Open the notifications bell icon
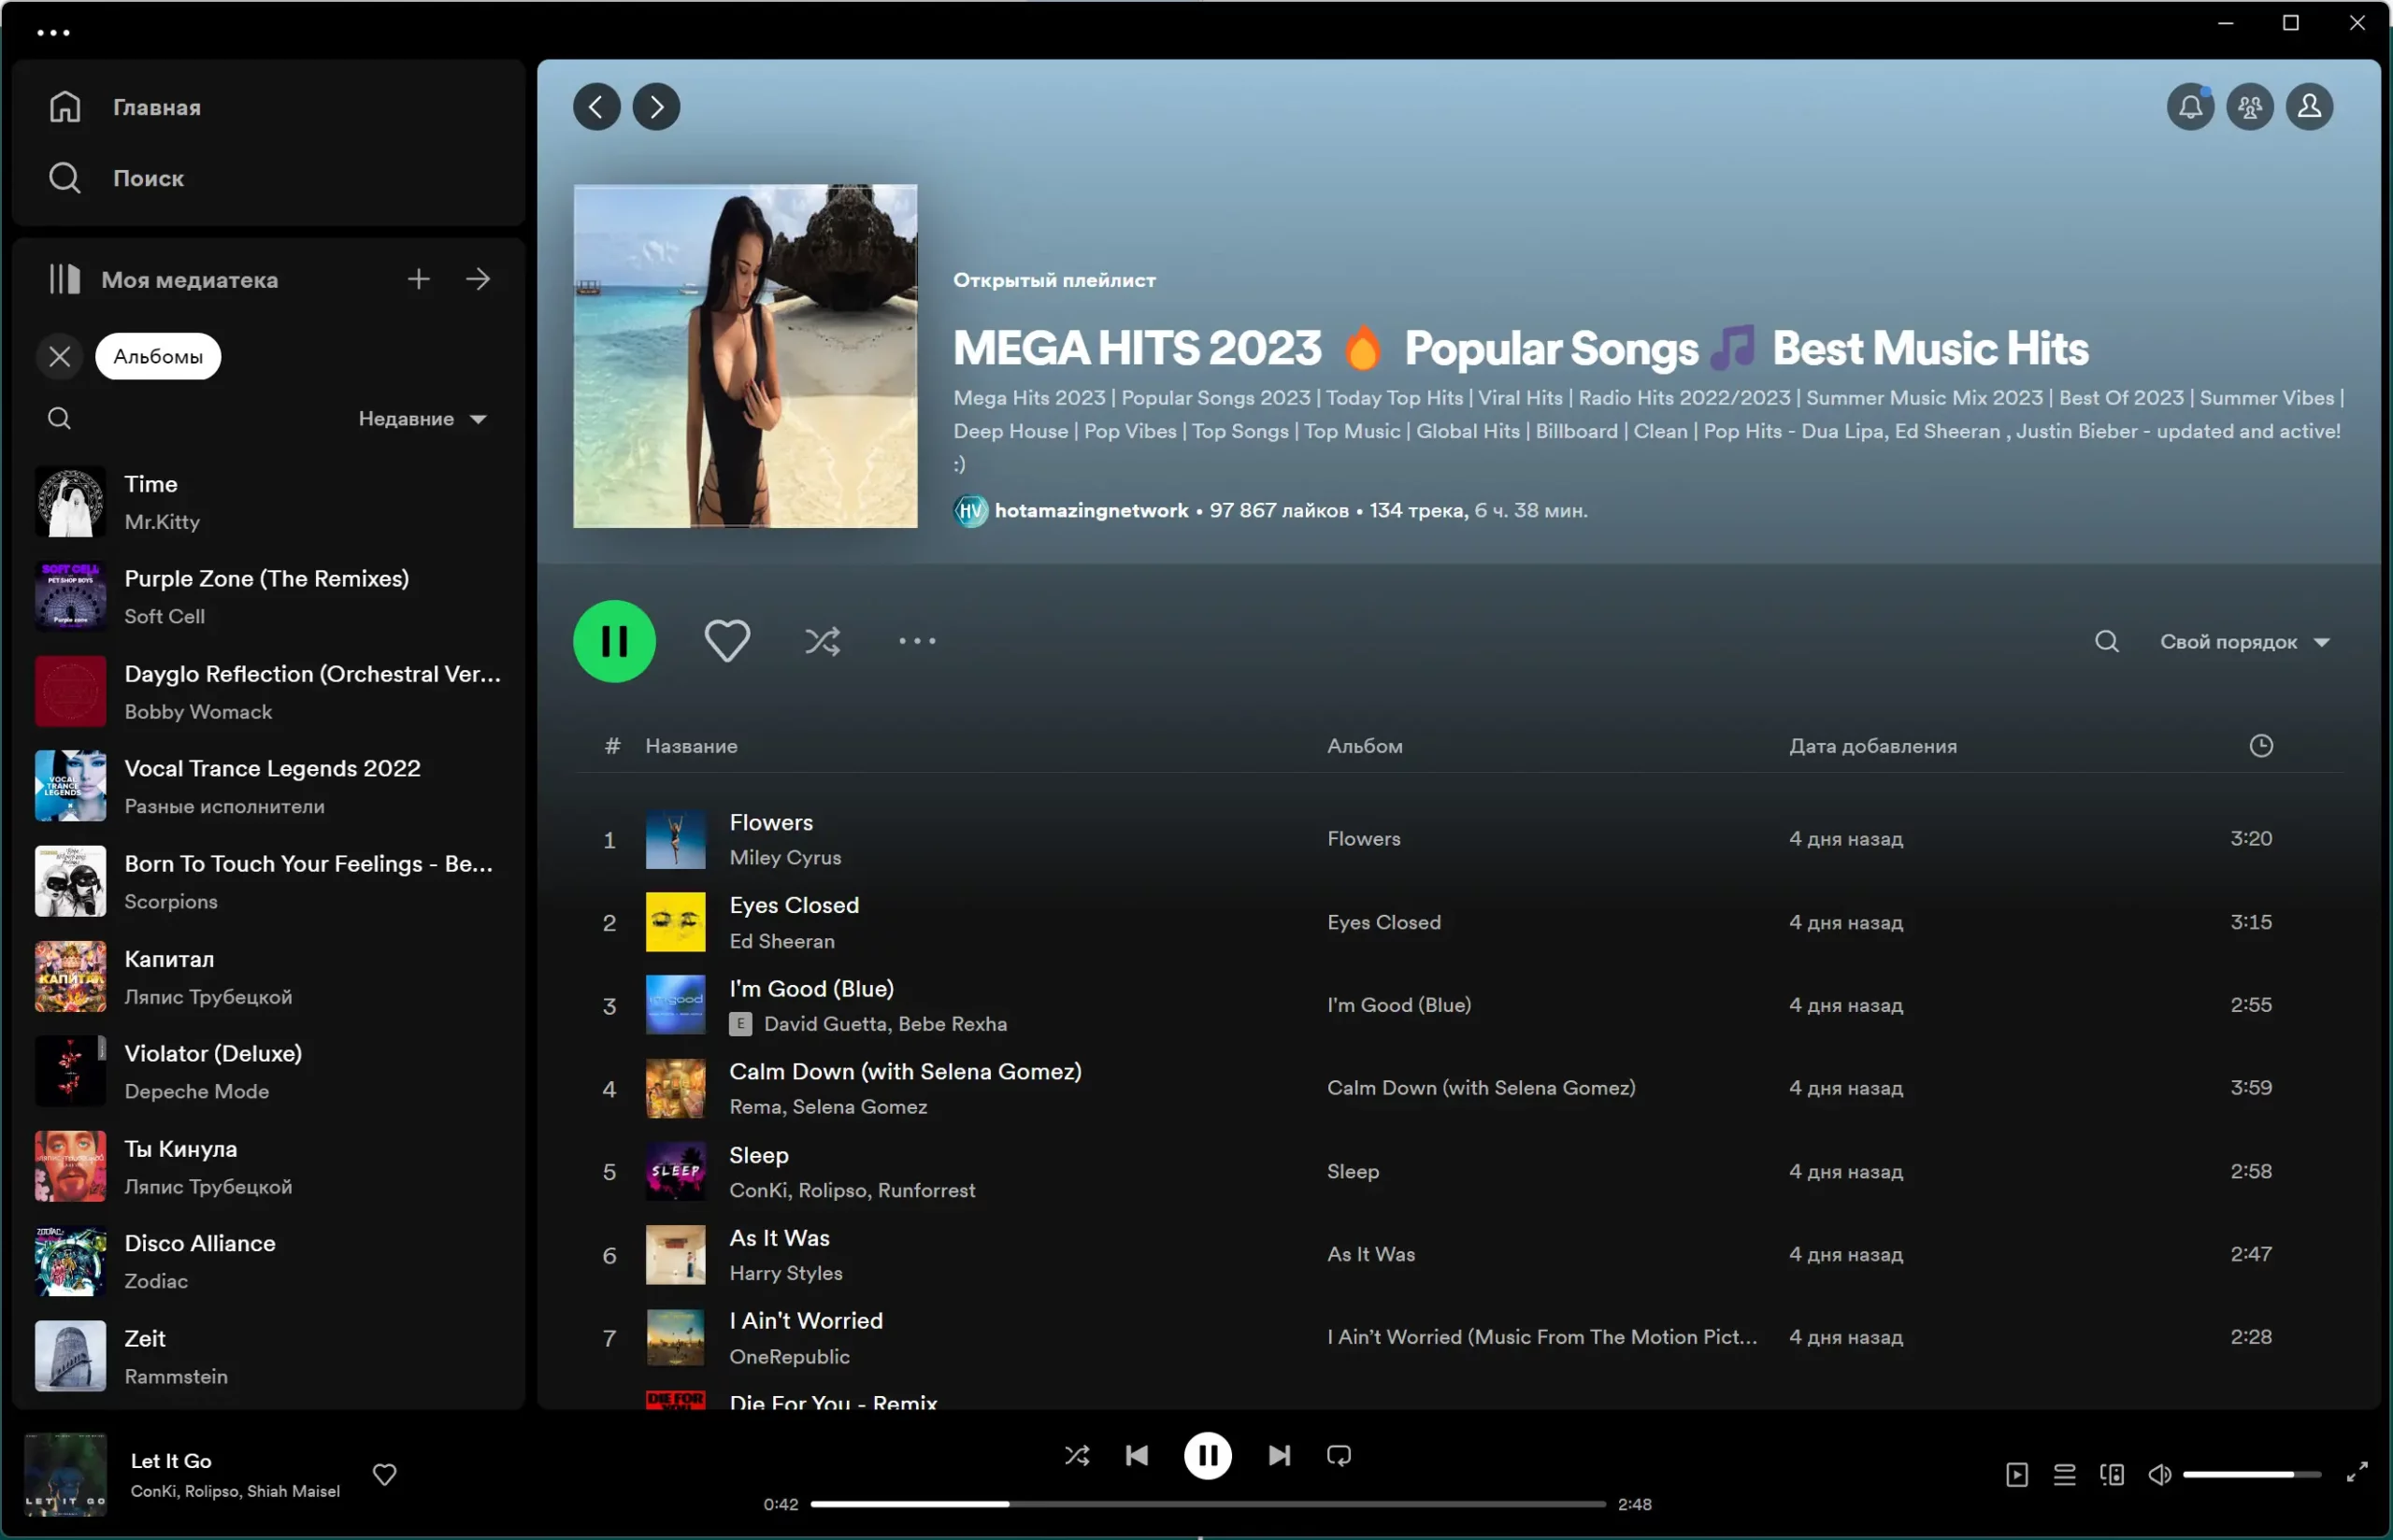2393x1540 pixels. click(x=2189, y=107)
